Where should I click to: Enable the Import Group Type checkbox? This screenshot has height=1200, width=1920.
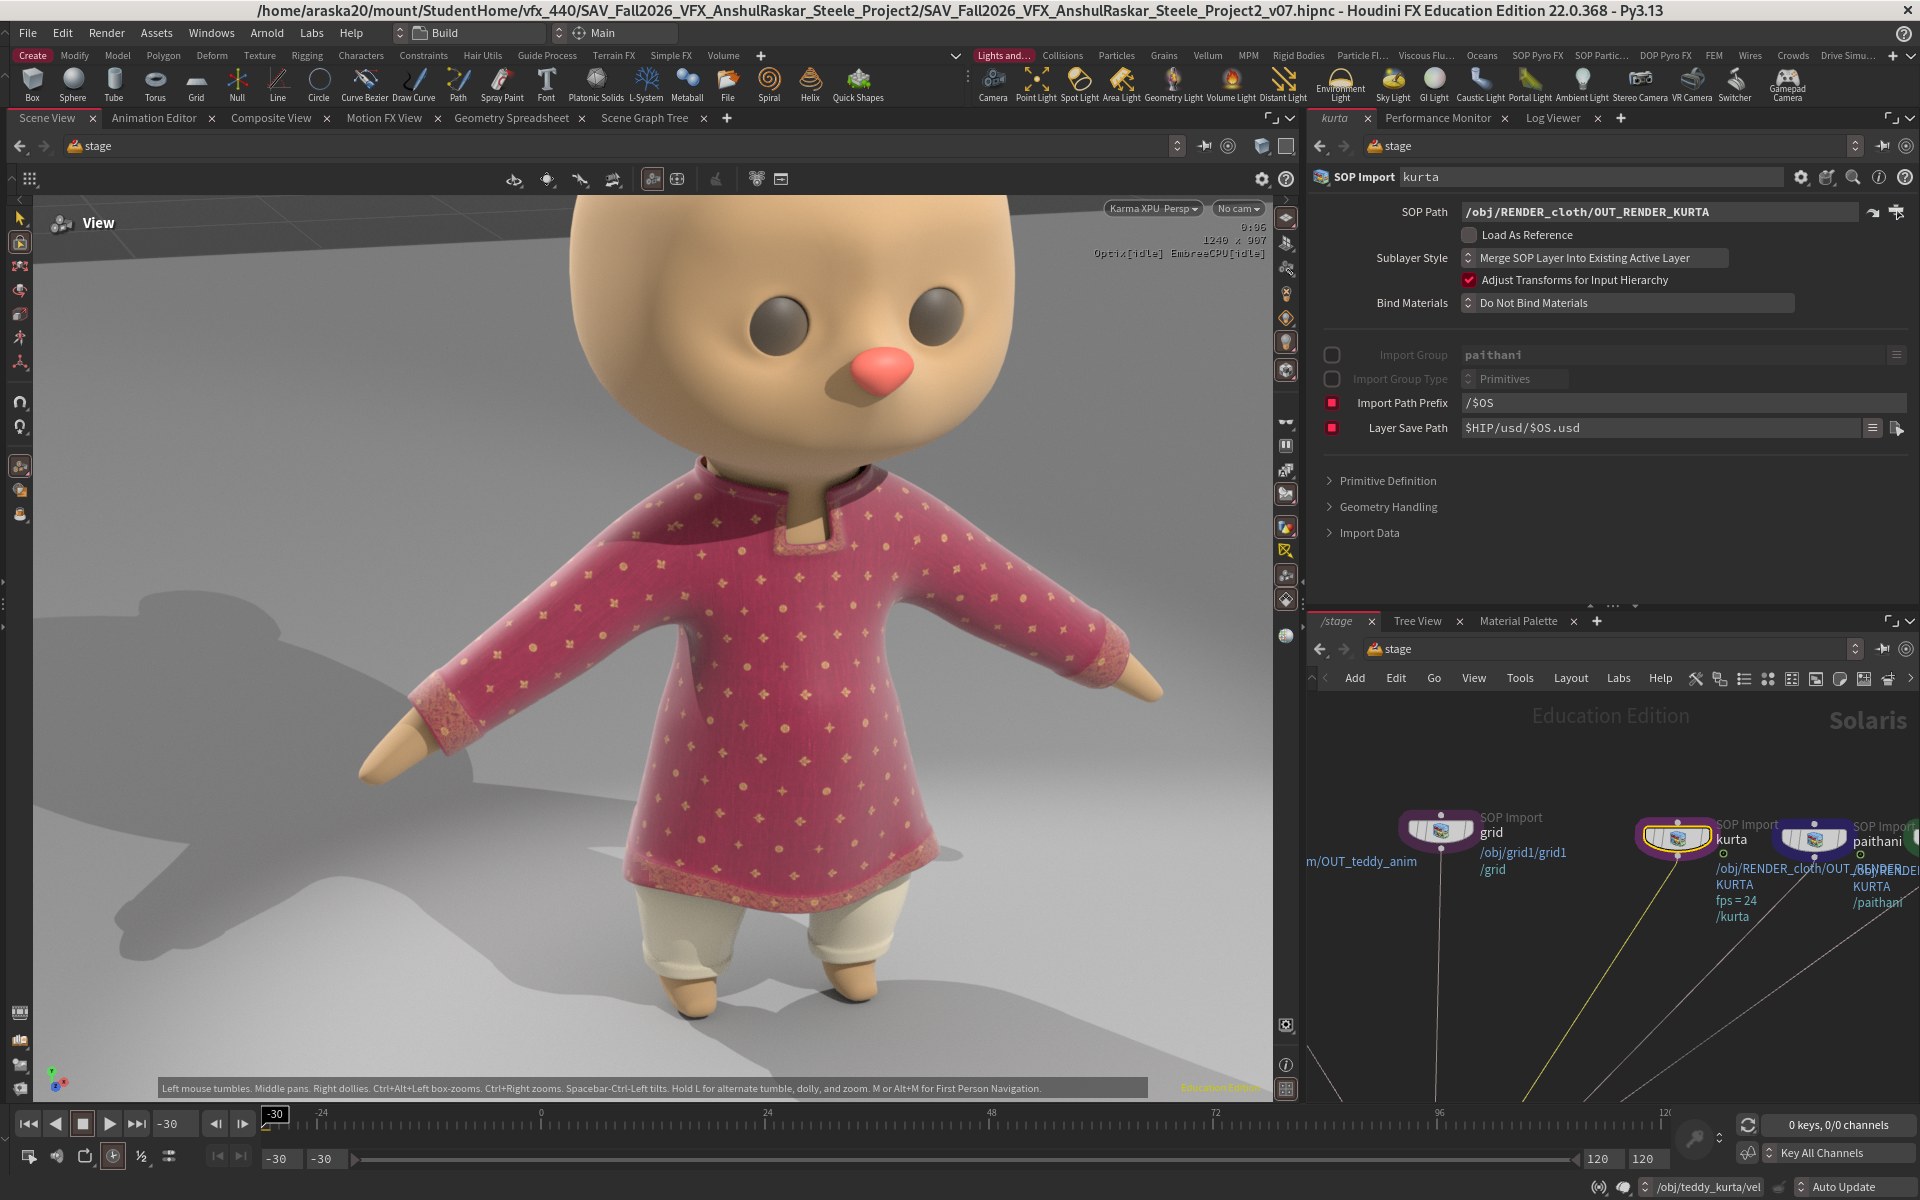[1332, 379]
